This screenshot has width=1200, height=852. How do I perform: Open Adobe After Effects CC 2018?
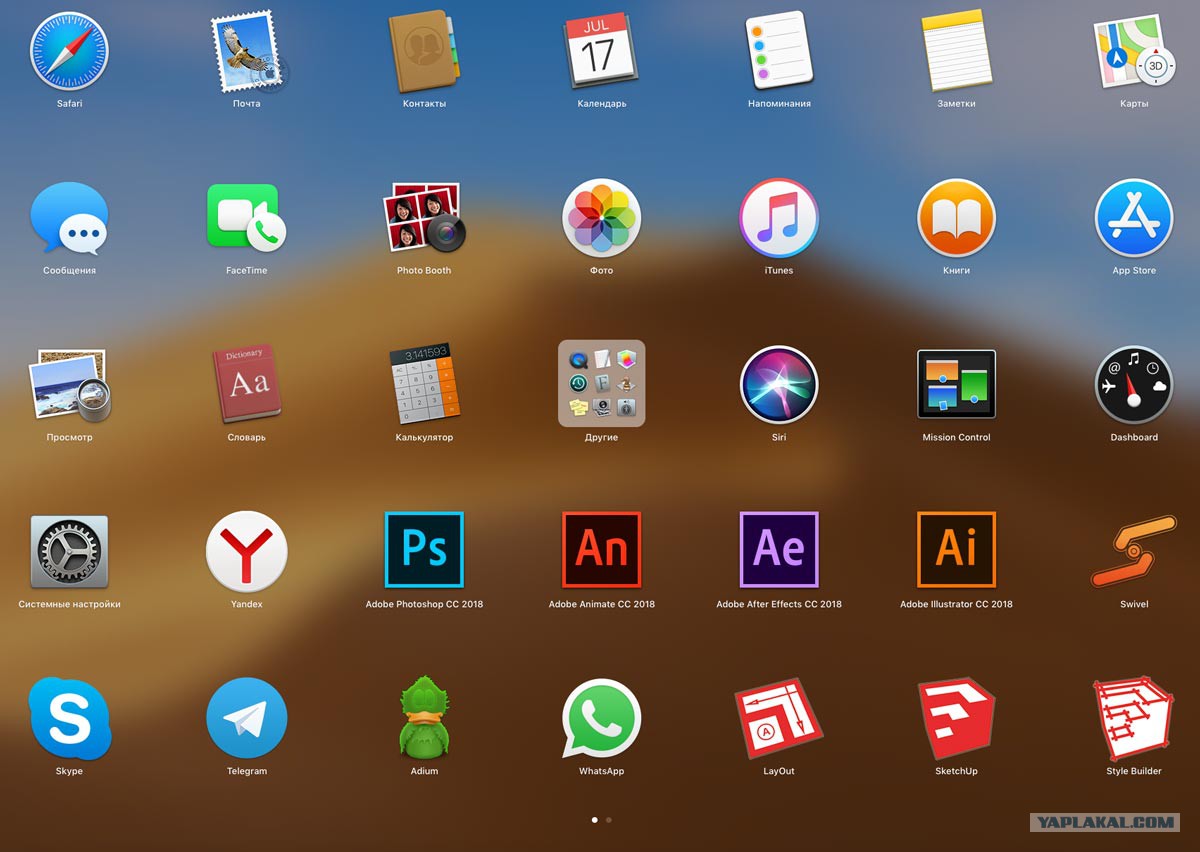pos(779,550)
